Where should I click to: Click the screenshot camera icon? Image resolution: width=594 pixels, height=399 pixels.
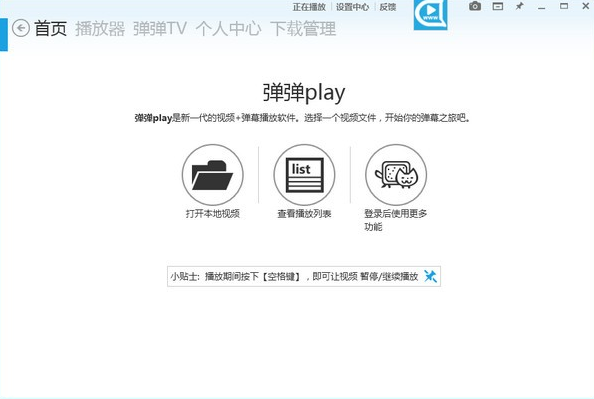point(475,6)
